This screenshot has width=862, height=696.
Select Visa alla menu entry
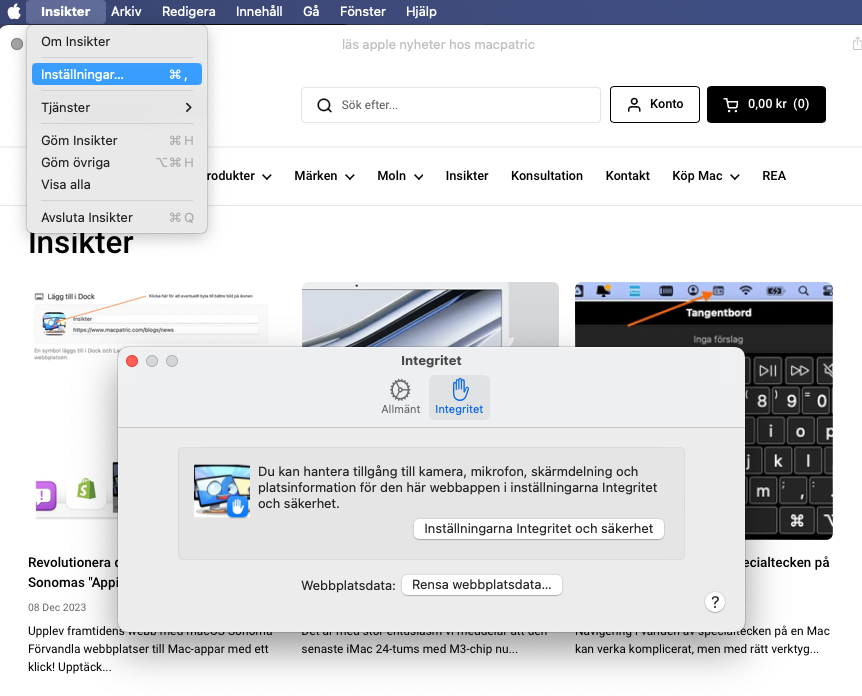click(117, 184)
